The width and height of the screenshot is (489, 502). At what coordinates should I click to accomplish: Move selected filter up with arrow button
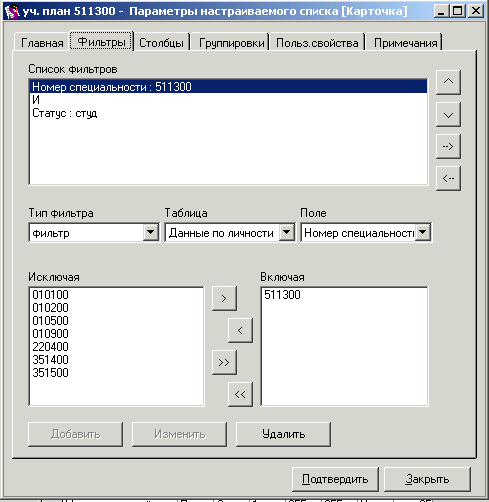[448, 82]
